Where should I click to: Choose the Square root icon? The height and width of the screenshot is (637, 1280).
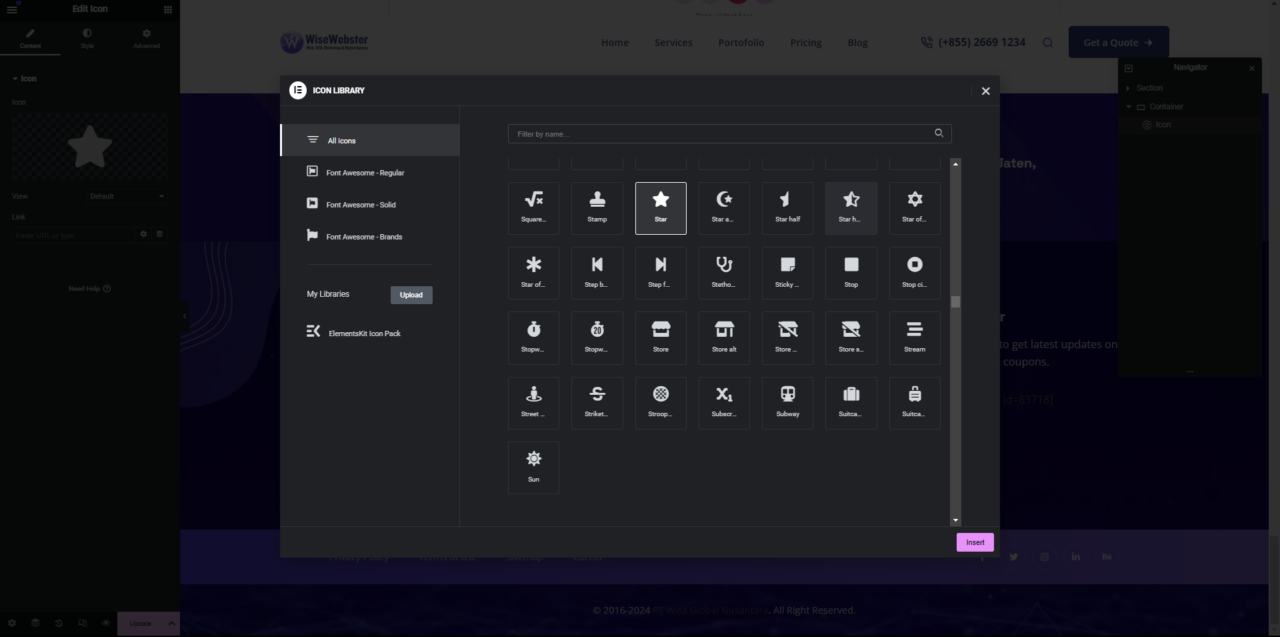[x=533, y=208]
